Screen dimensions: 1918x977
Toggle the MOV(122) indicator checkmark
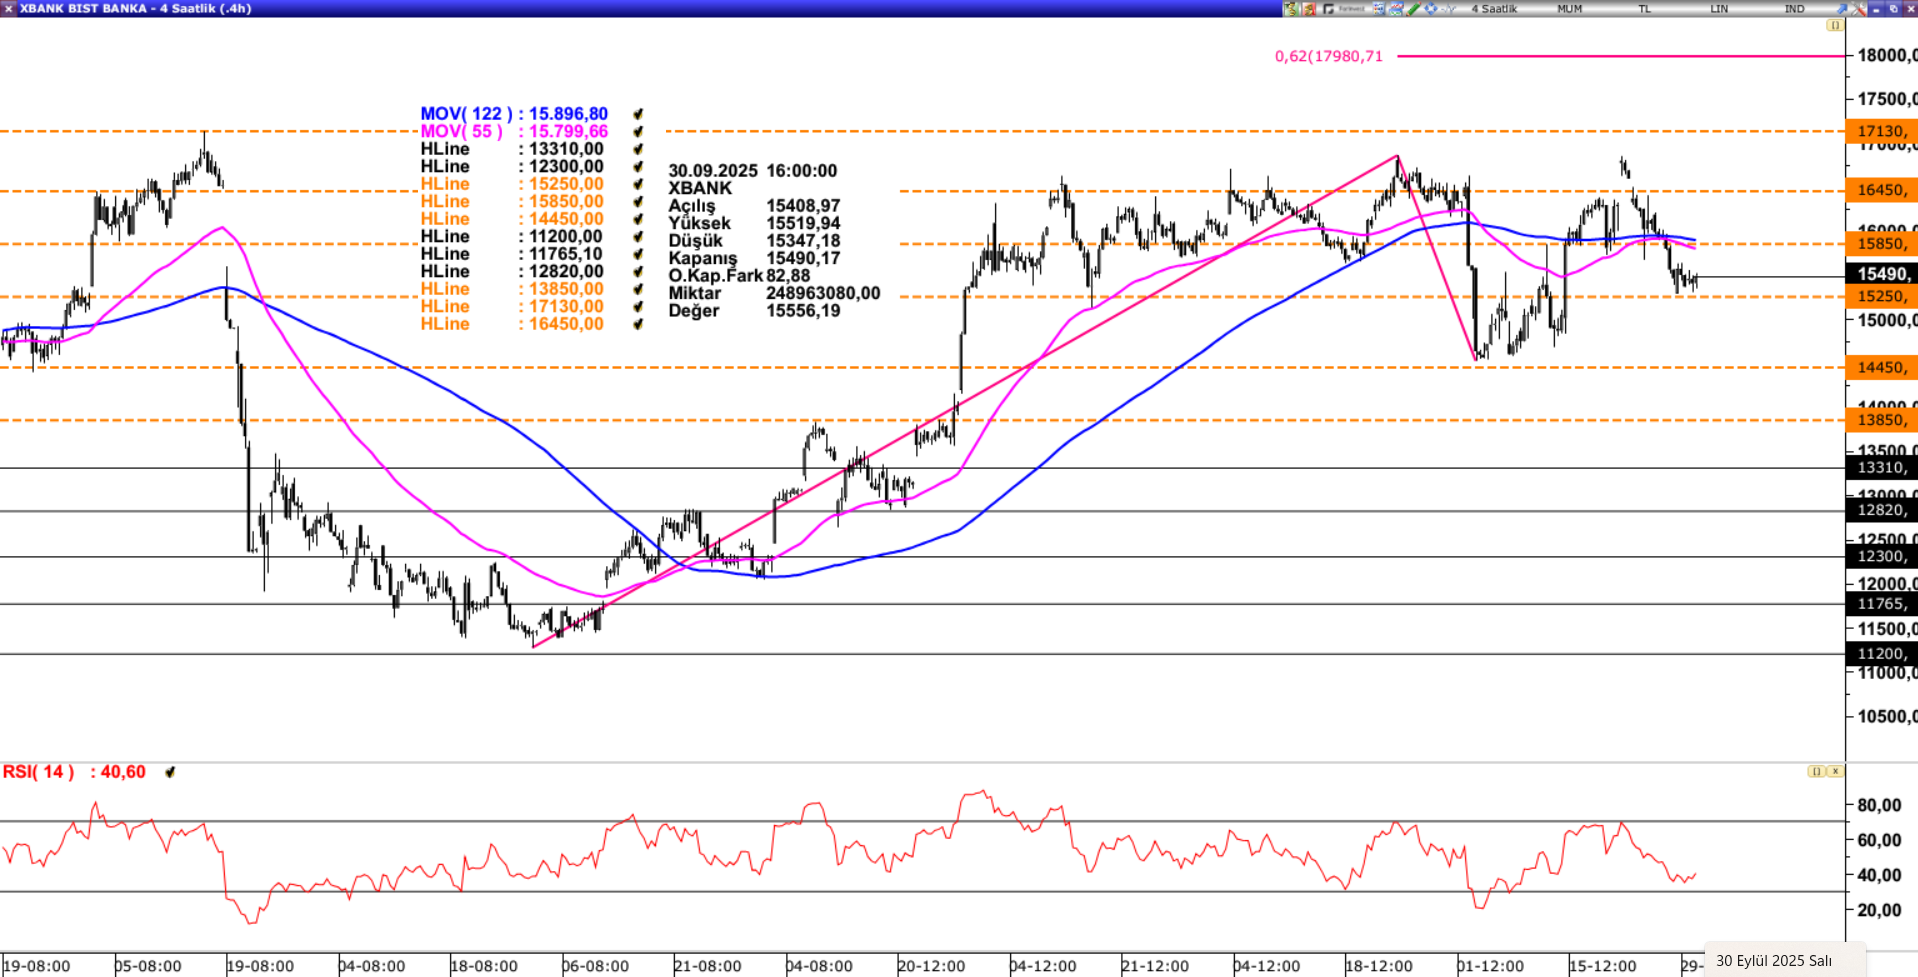click(x=638, y=114)
